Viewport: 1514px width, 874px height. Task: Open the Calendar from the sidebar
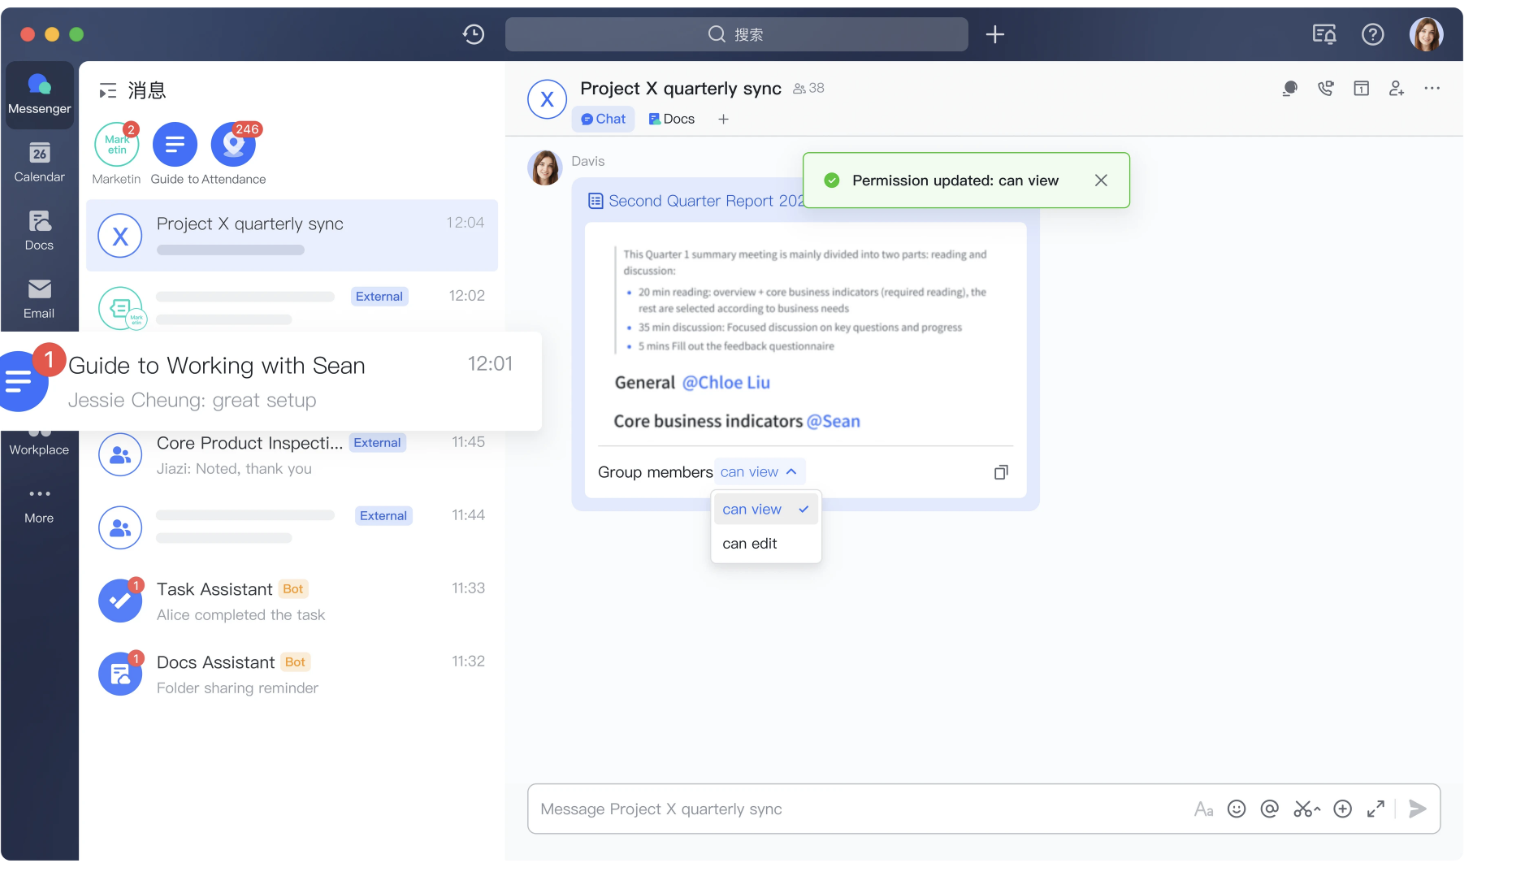(39, 162)
